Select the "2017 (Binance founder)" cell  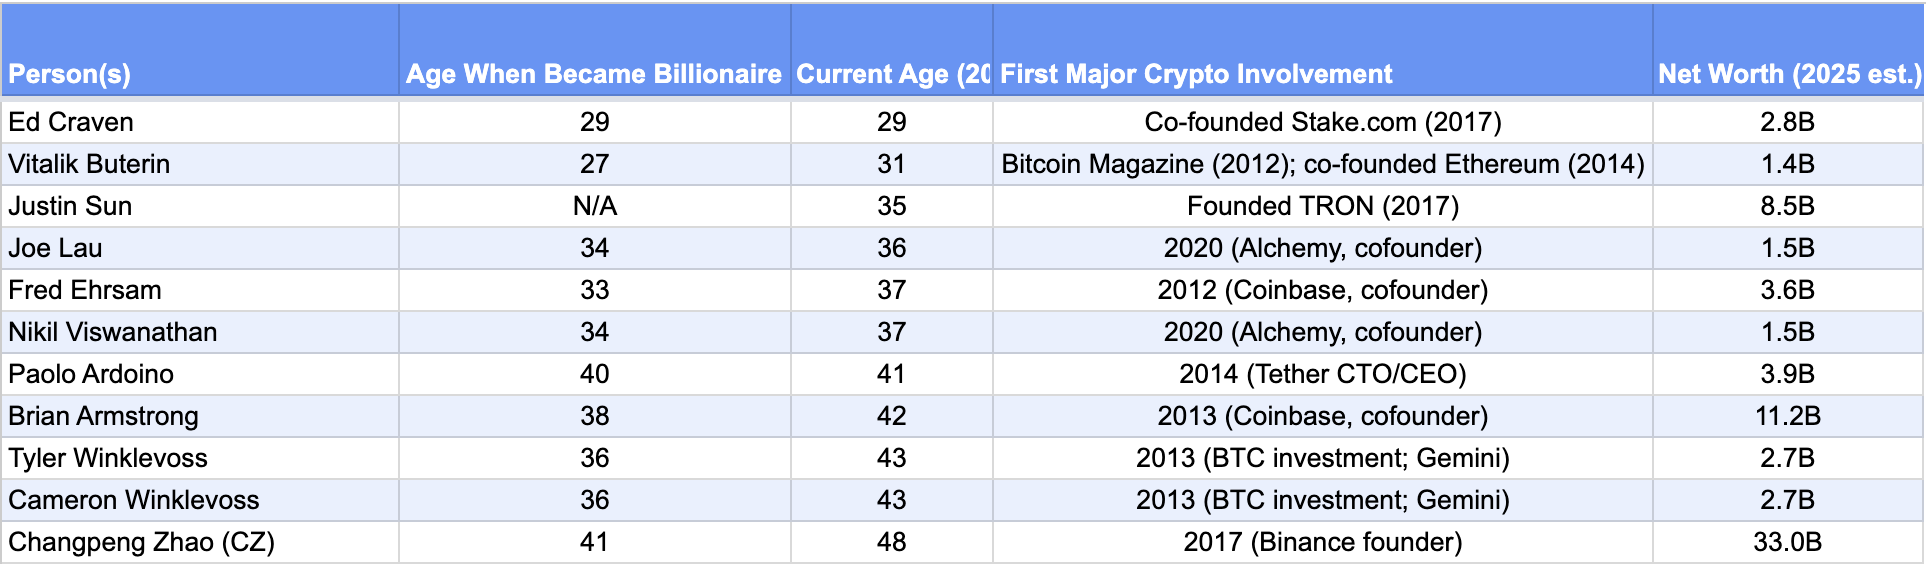1322,542
